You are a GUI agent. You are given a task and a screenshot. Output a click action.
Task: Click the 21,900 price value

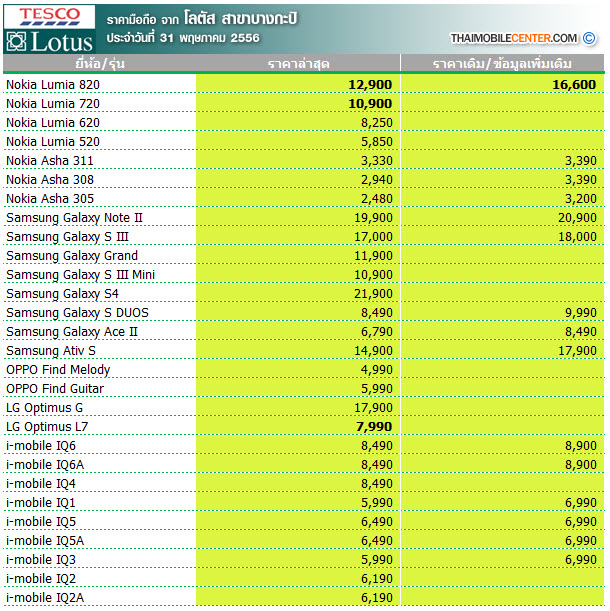(x=373, y=294)
